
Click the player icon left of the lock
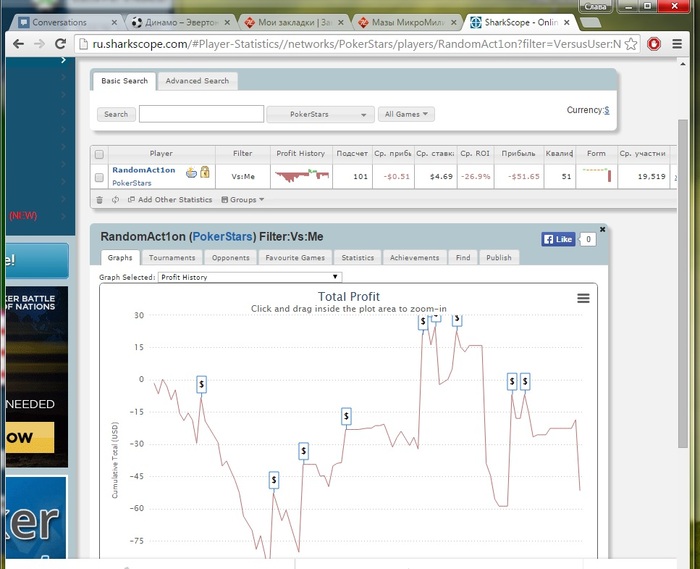pyautogui.click(x=192, y=172)
